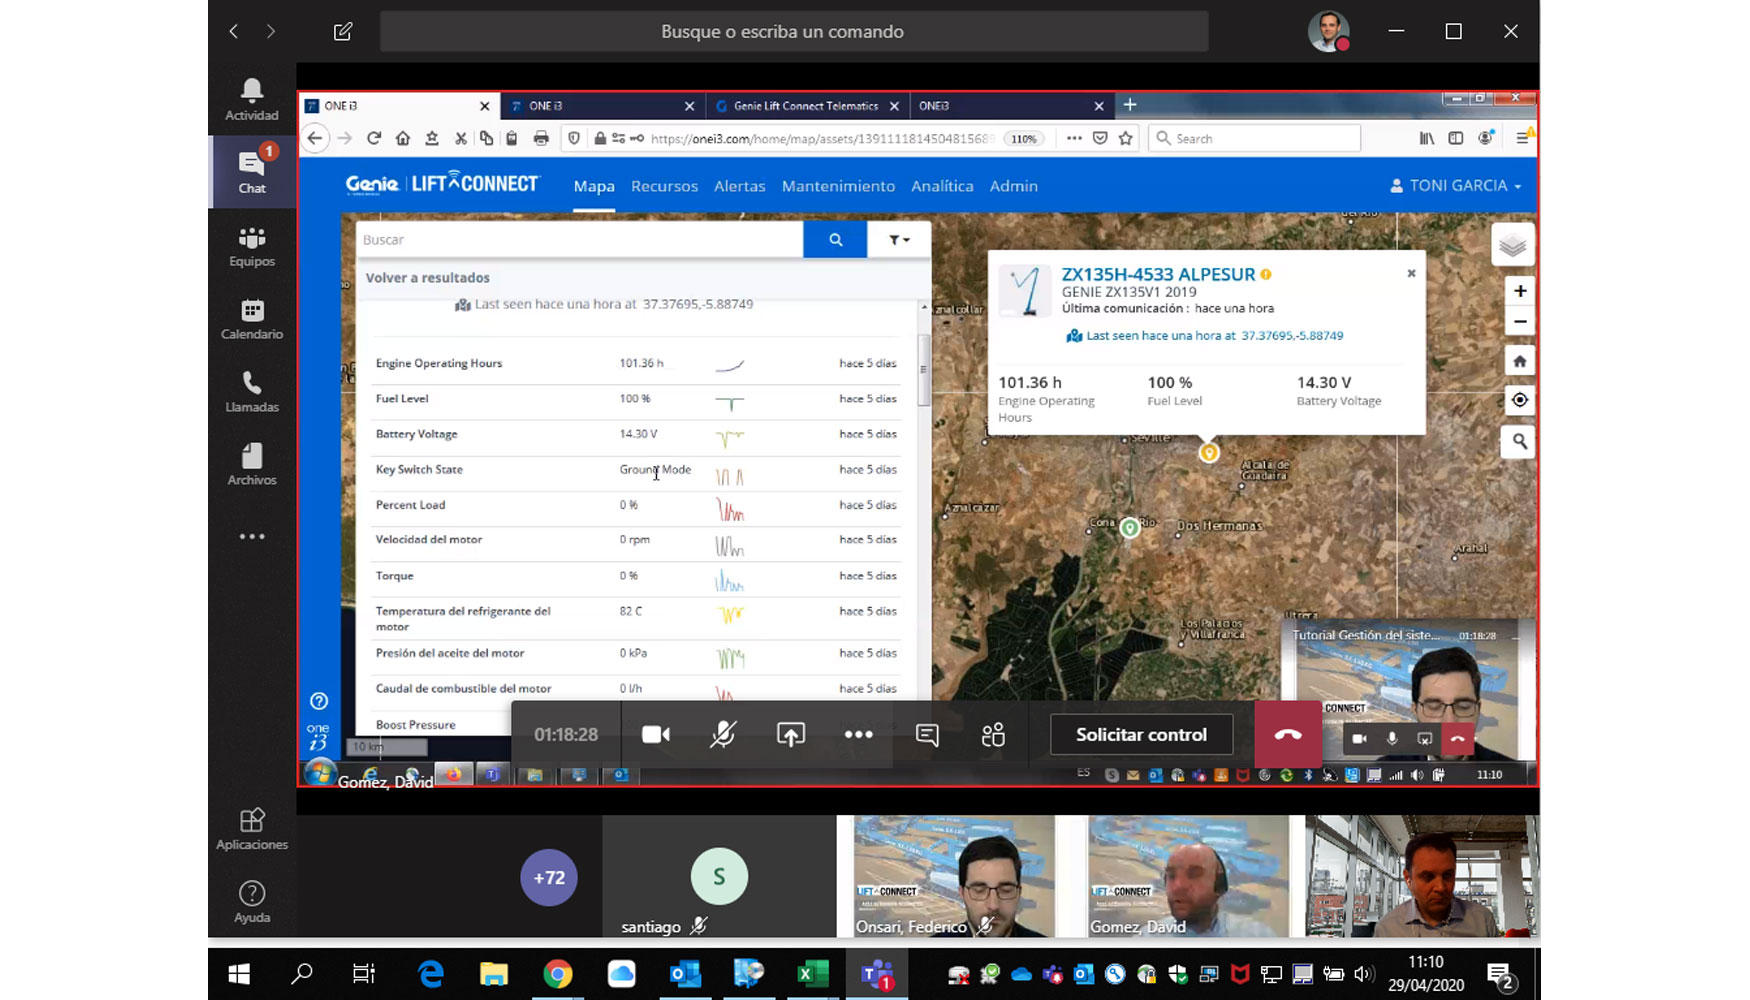1750x1000 pixels.
Task: Open ZX135H-4533 ALPESUR asset link
Action: point(1158,274)
